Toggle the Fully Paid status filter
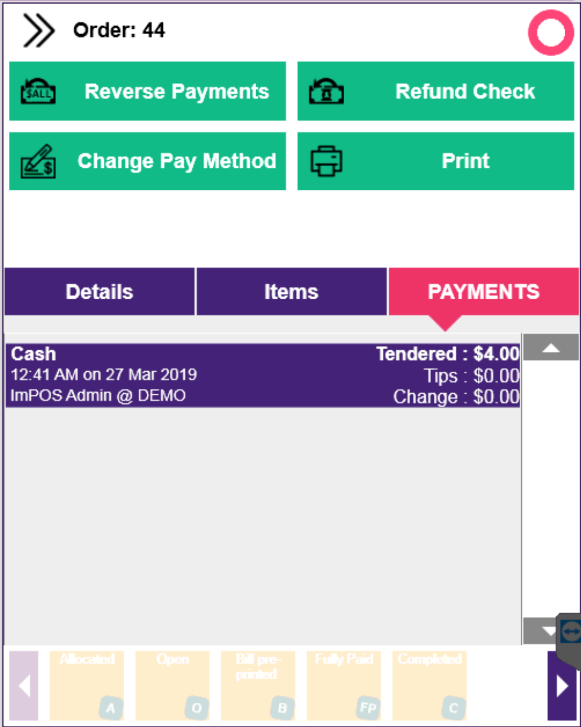This screenshot has width=581, height=727. click(344, 685)
